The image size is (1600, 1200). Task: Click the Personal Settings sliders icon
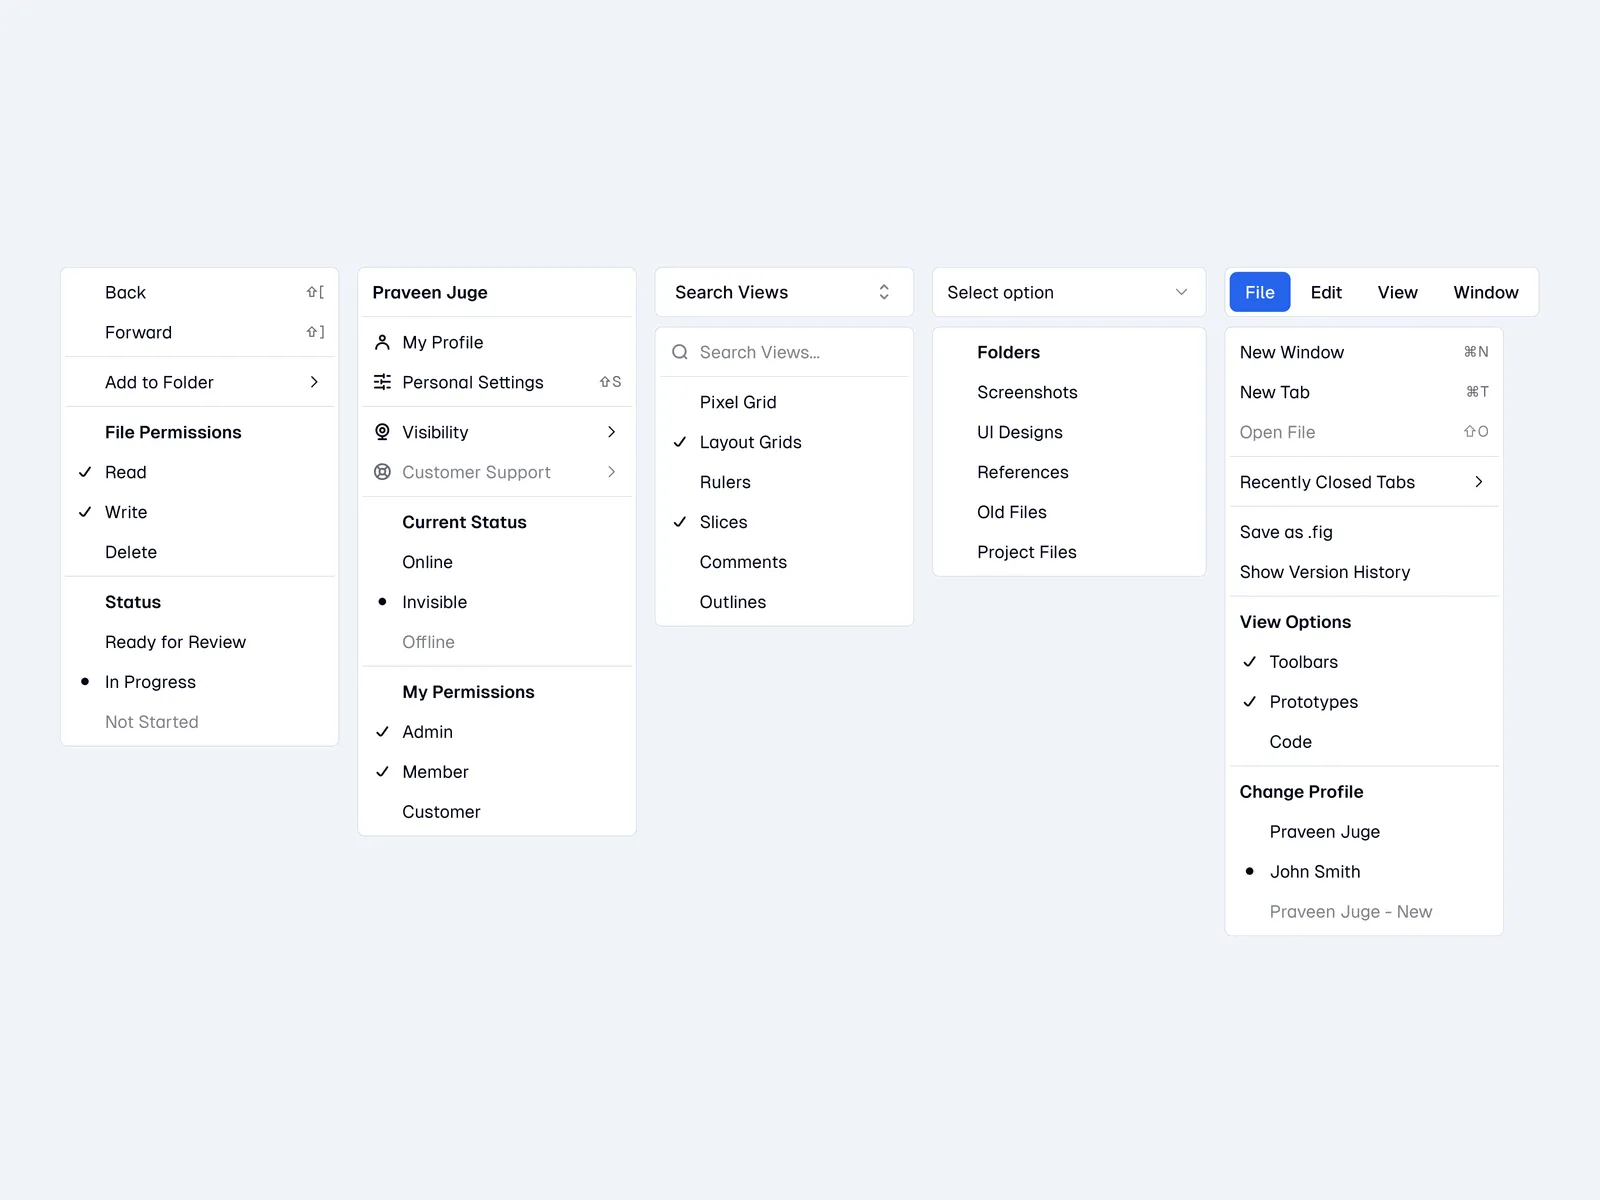pyautogui.click(x=382, y=382)
